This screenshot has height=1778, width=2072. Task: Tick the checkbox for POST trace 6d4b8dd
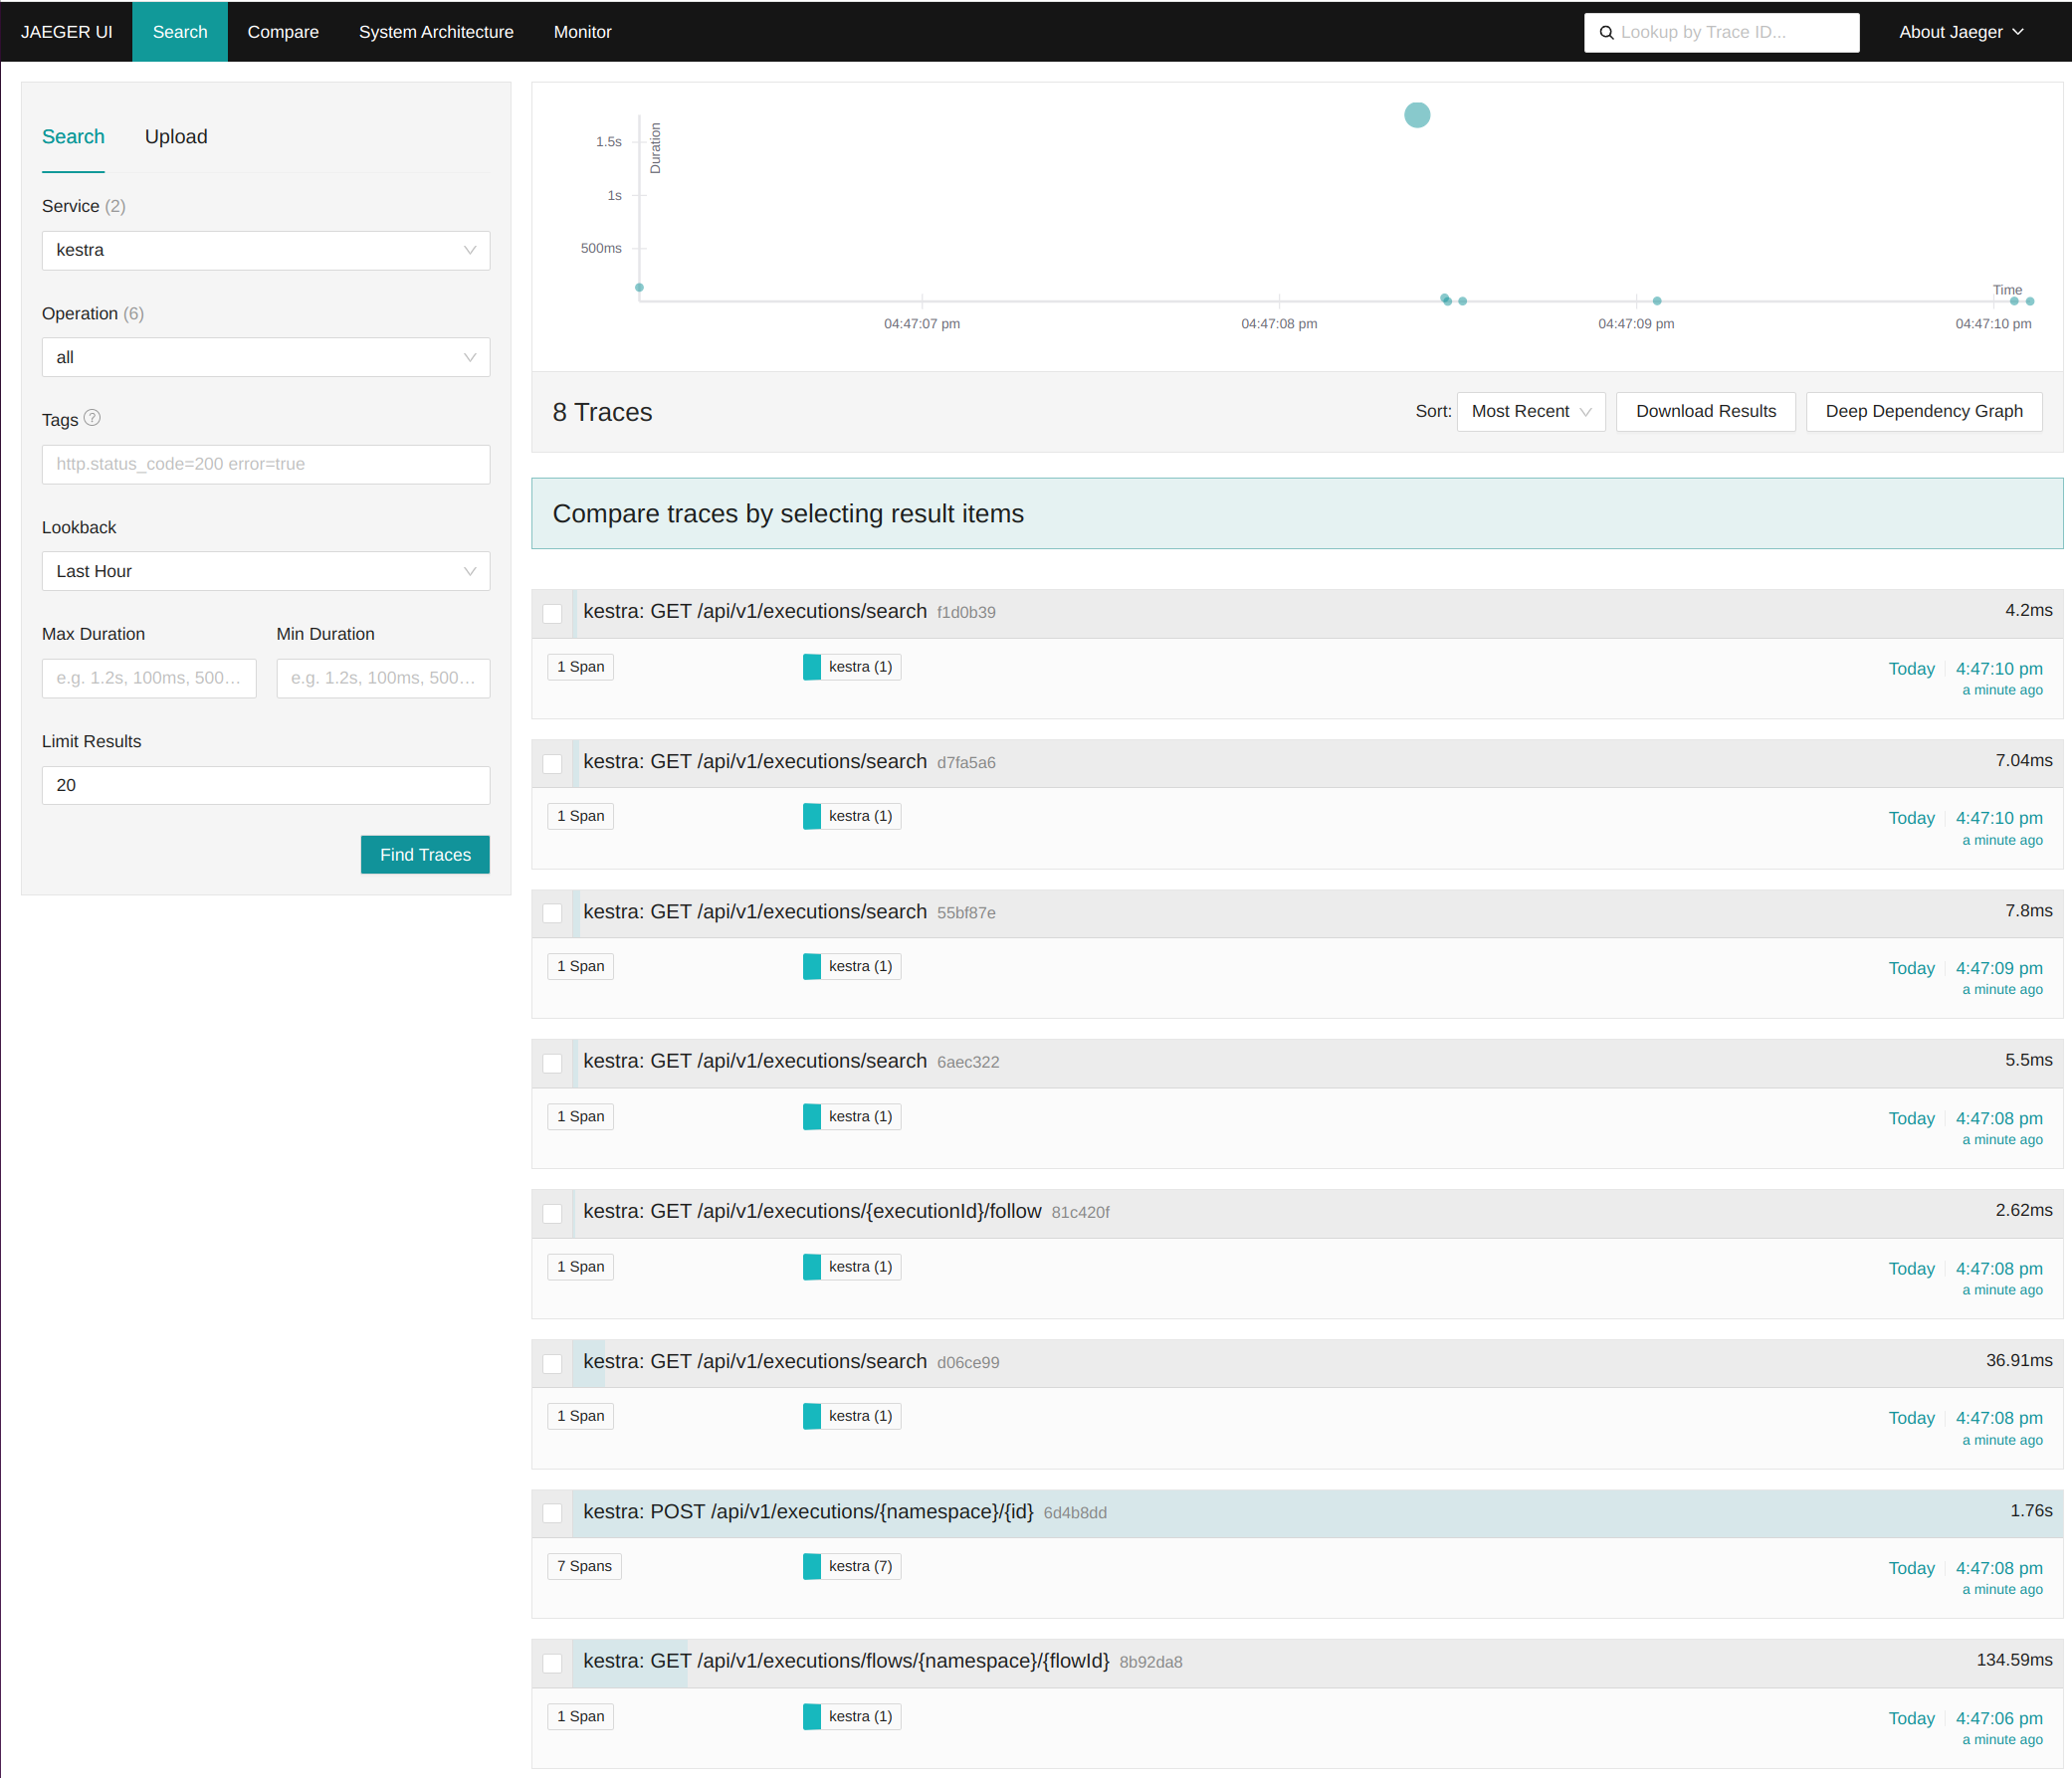click(x=552, y=1513)
